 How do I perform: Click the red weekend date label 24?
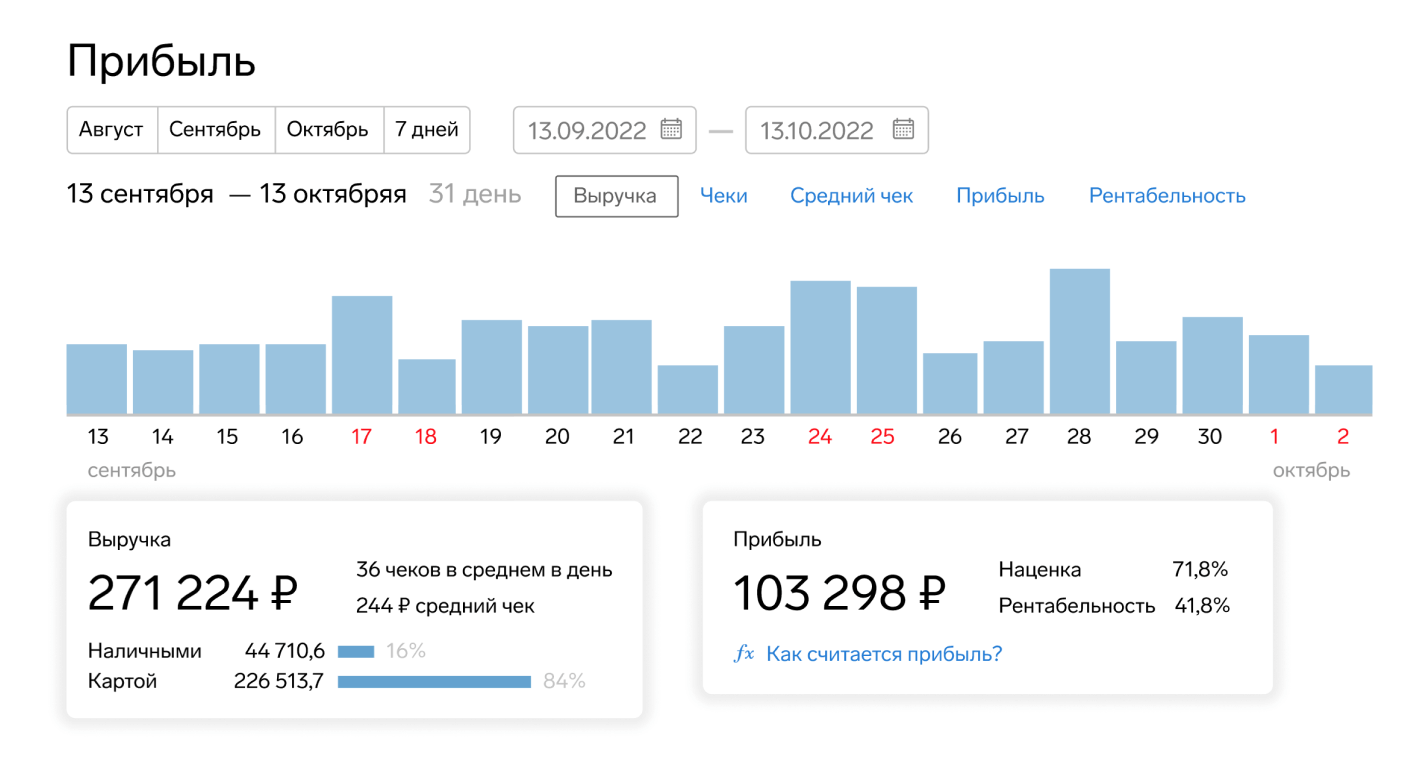pos(820,437)
